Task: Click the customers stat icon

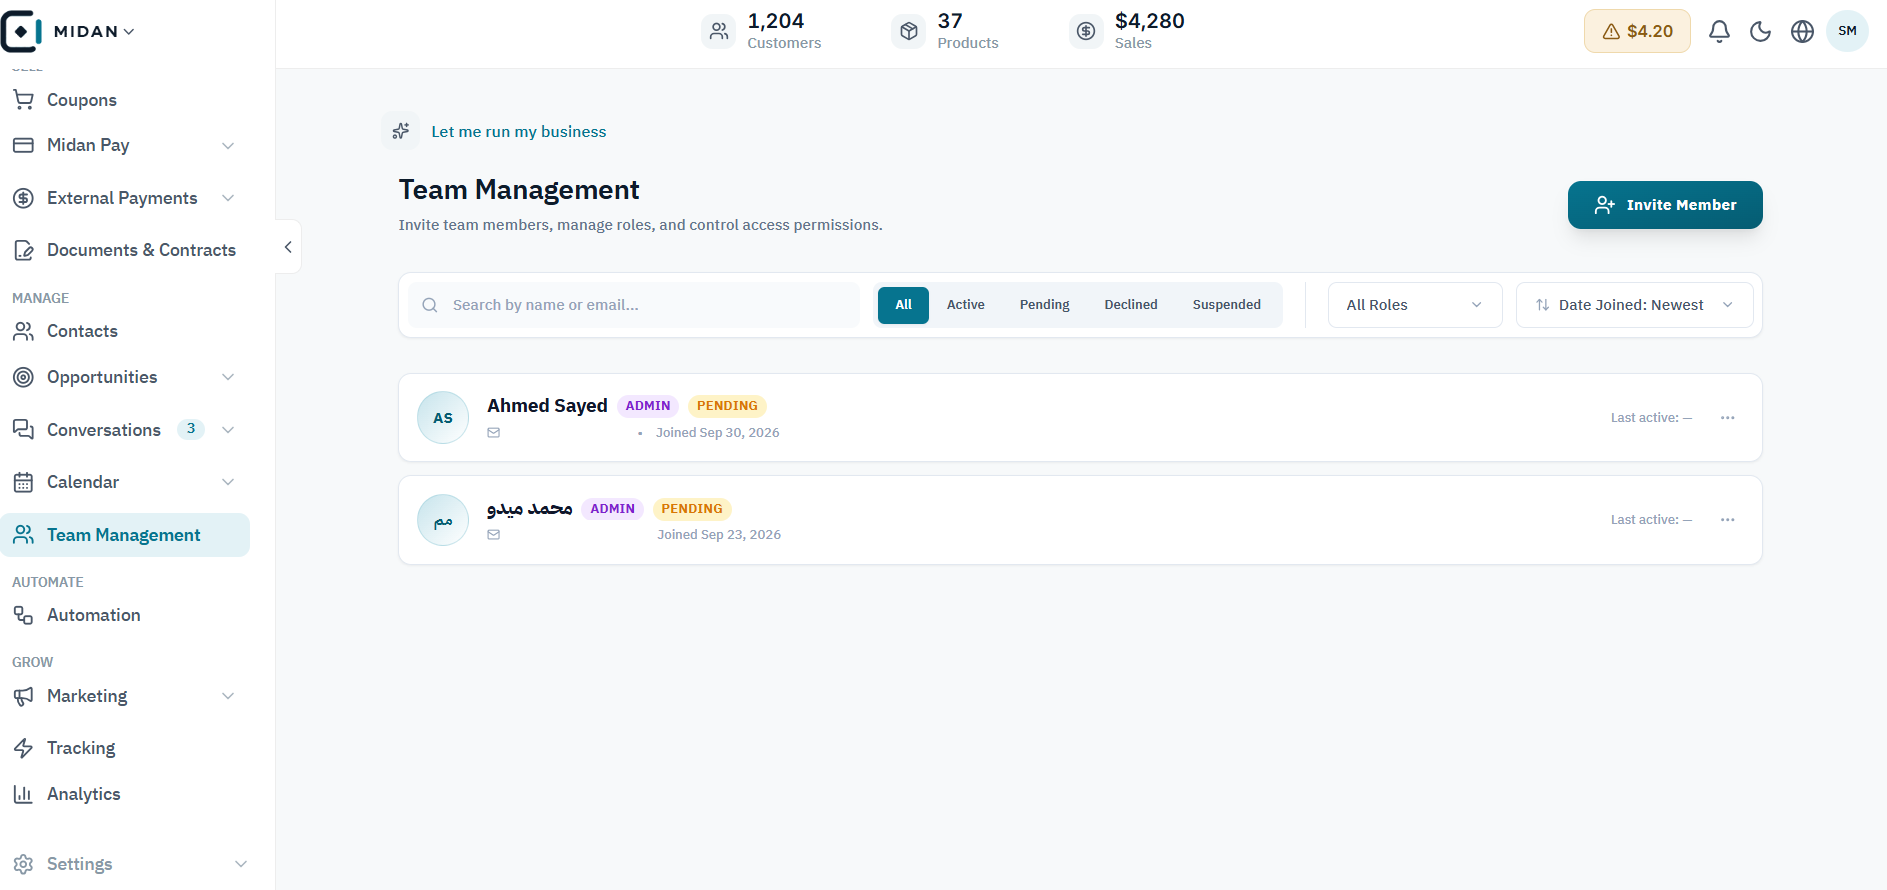Action: (719, 31)
